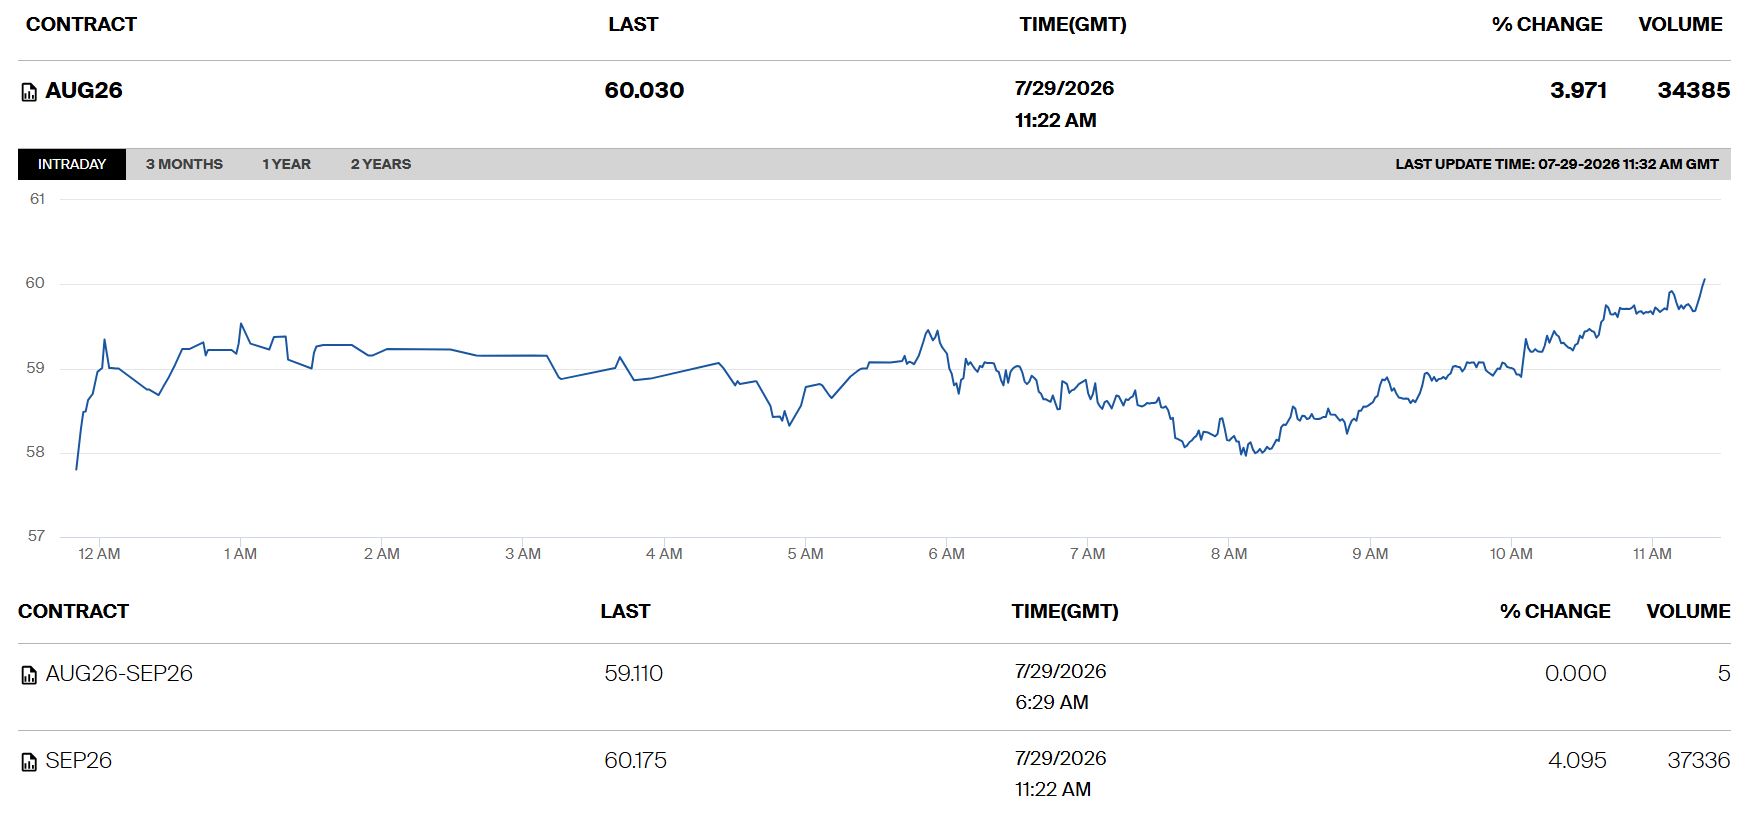Switch to the 3 MONTHS tab
1751x818 pixels.
[184, 164]
